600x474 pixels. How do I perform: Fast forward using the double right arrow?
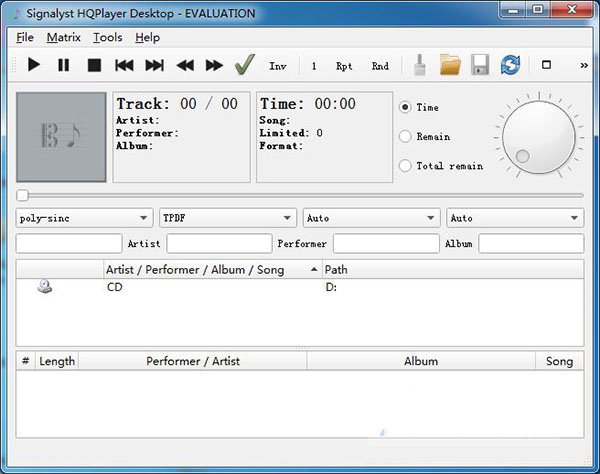(214, 65)
